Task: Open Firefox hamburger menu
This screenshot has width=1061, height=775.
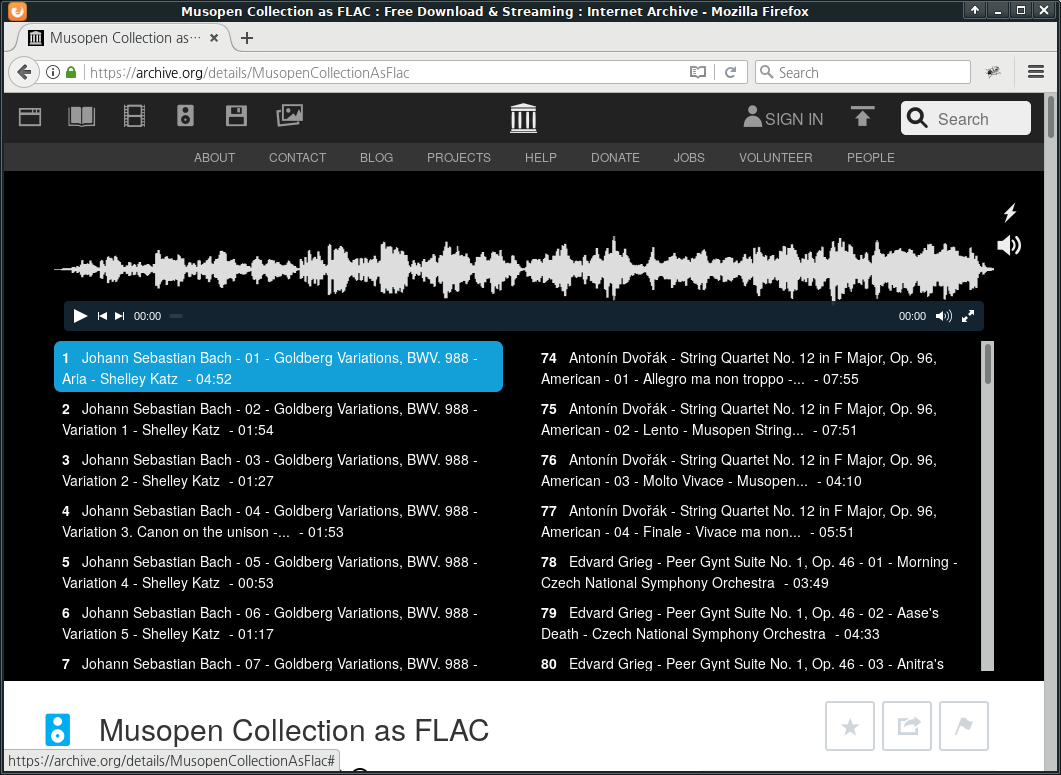Action: pyautogui.click(x=1035, y=72)
